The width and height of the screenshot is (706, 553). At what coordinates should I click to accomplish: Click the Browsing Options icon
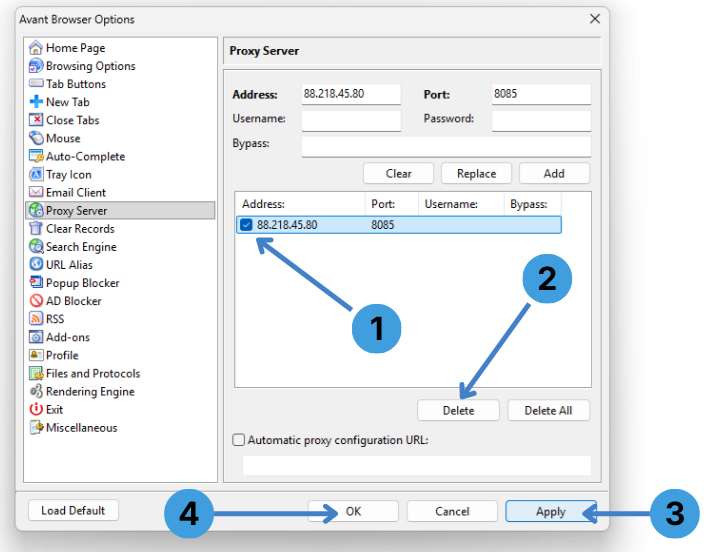(x=36, y=66)
